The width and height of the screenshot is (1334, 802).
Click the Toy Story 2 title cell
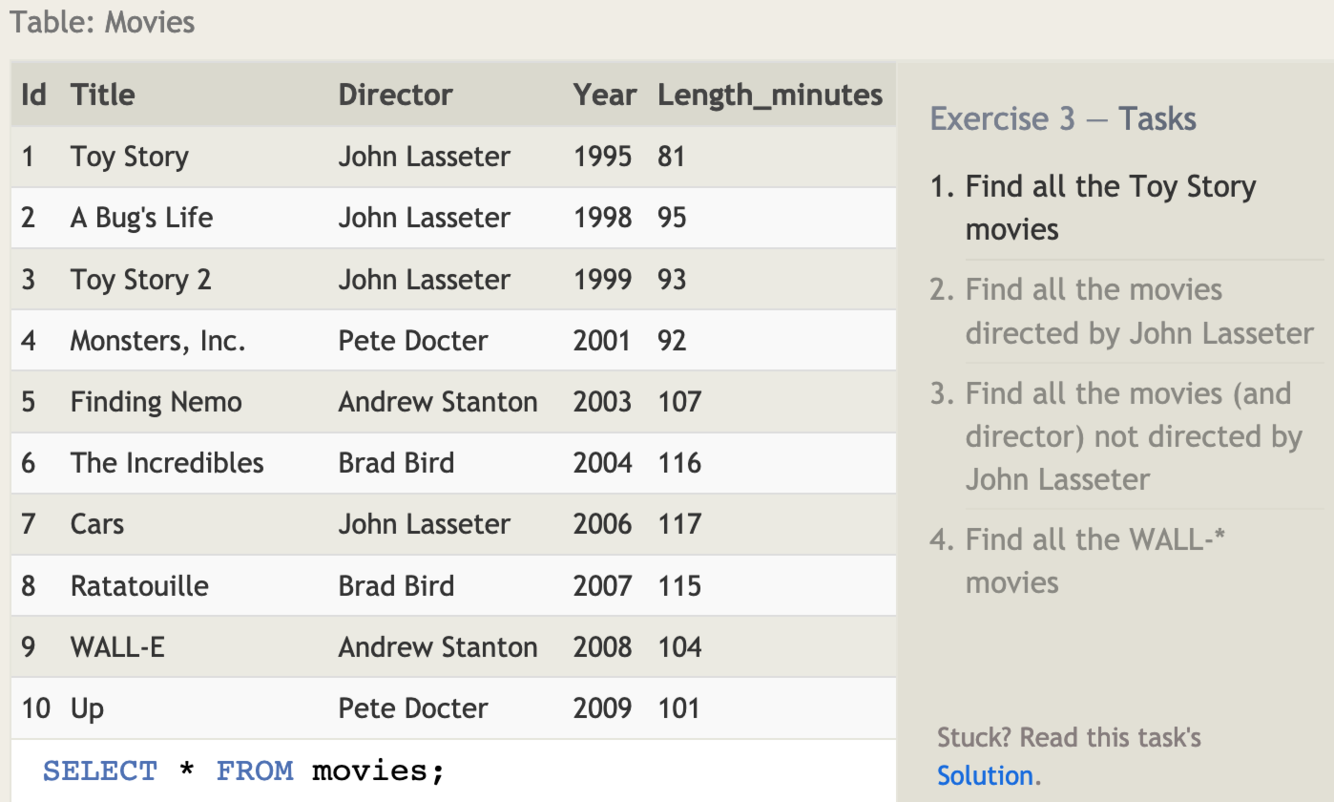(x=140, y=280)
